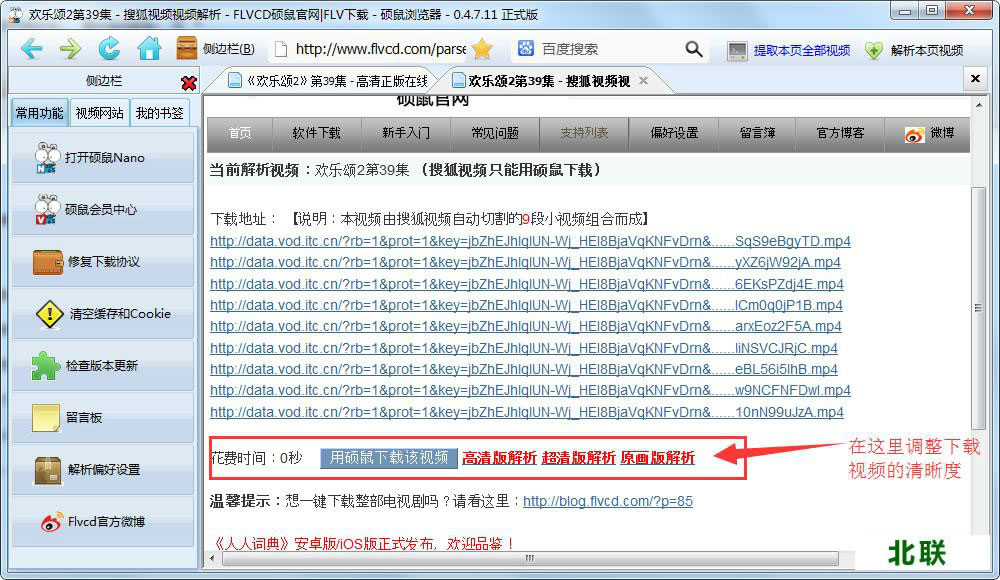
Task: Click 用硕鼠下载该视频 button
Action: pos(388,457)
